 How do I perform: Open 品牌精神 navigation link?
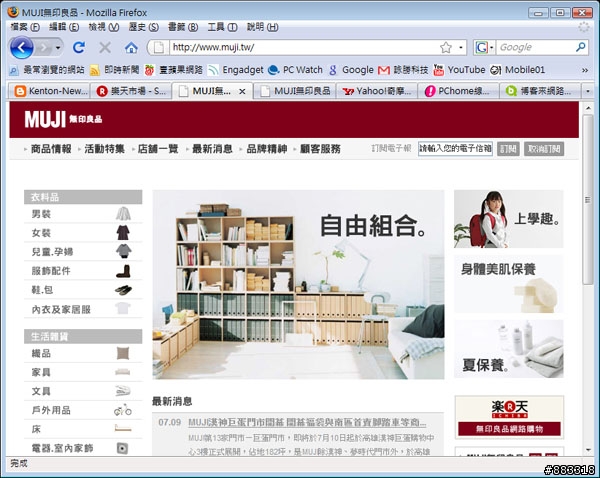[267, 149]
